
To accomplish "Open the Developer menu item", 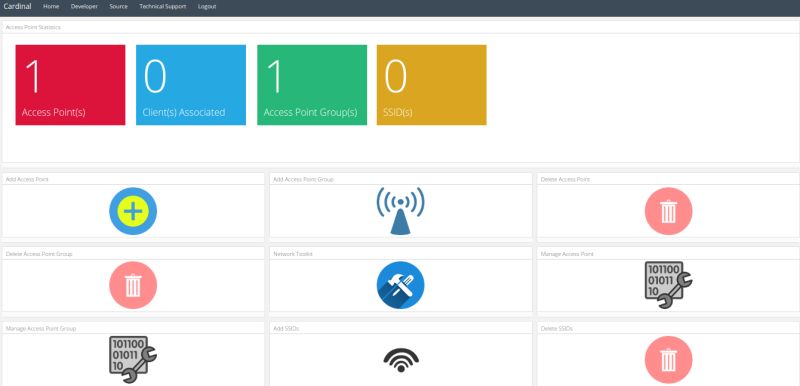I will click(x=84, y=7).
